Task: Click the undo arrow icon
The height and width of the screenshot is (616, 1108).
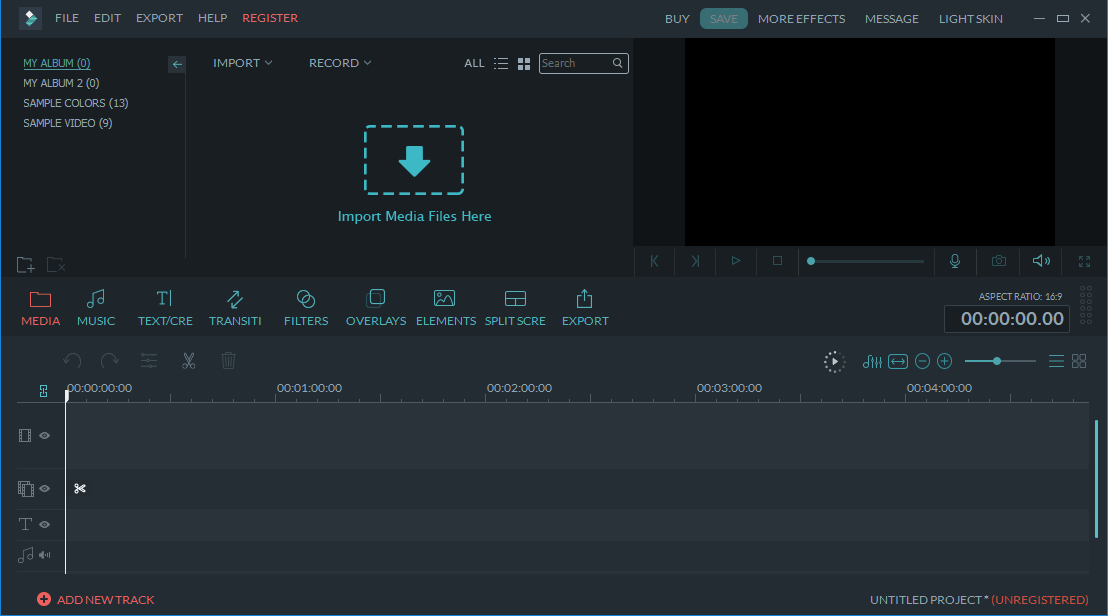Action: (72, 361)
